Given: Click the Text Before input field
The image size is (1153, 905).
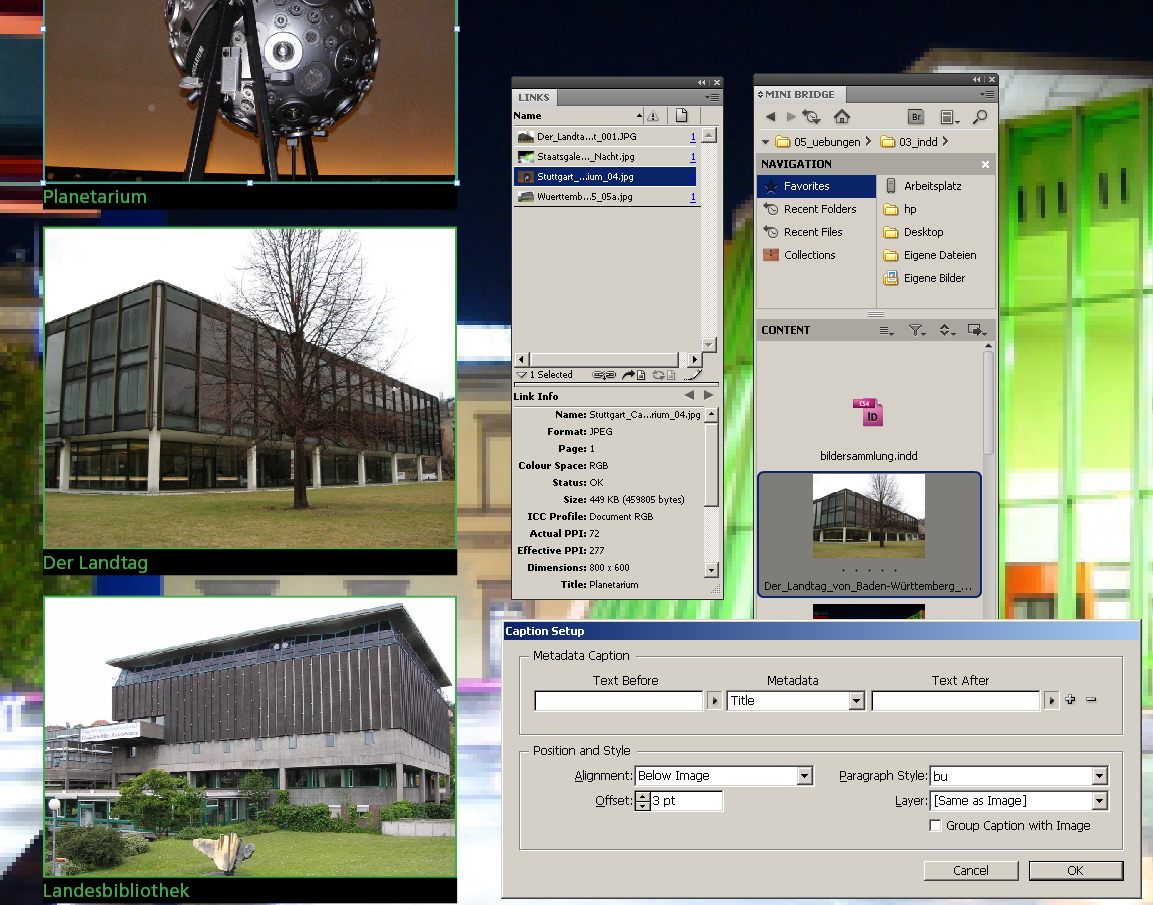Looking at the screenshot, I should pos(619,701).
